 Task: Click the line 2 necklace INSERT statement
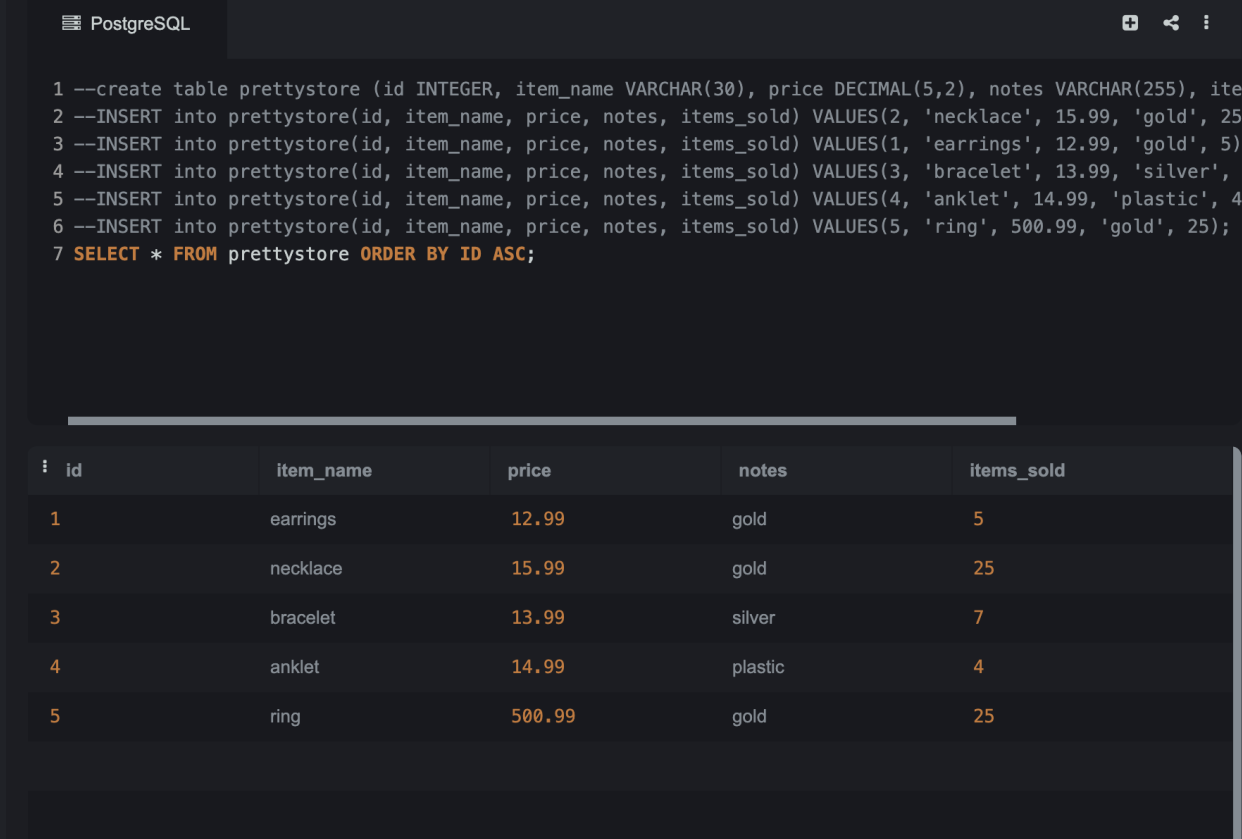click(657, 117)
